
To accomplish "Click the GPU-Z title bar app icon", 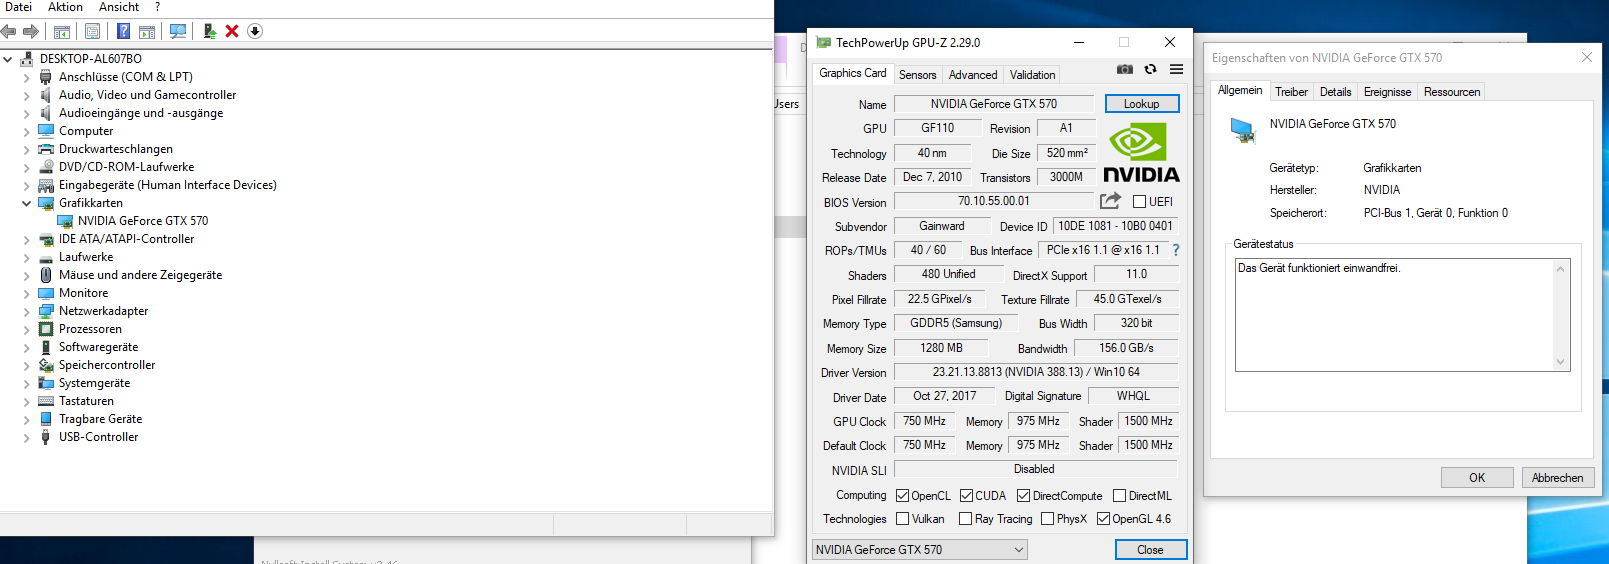I will coord(824,42).
